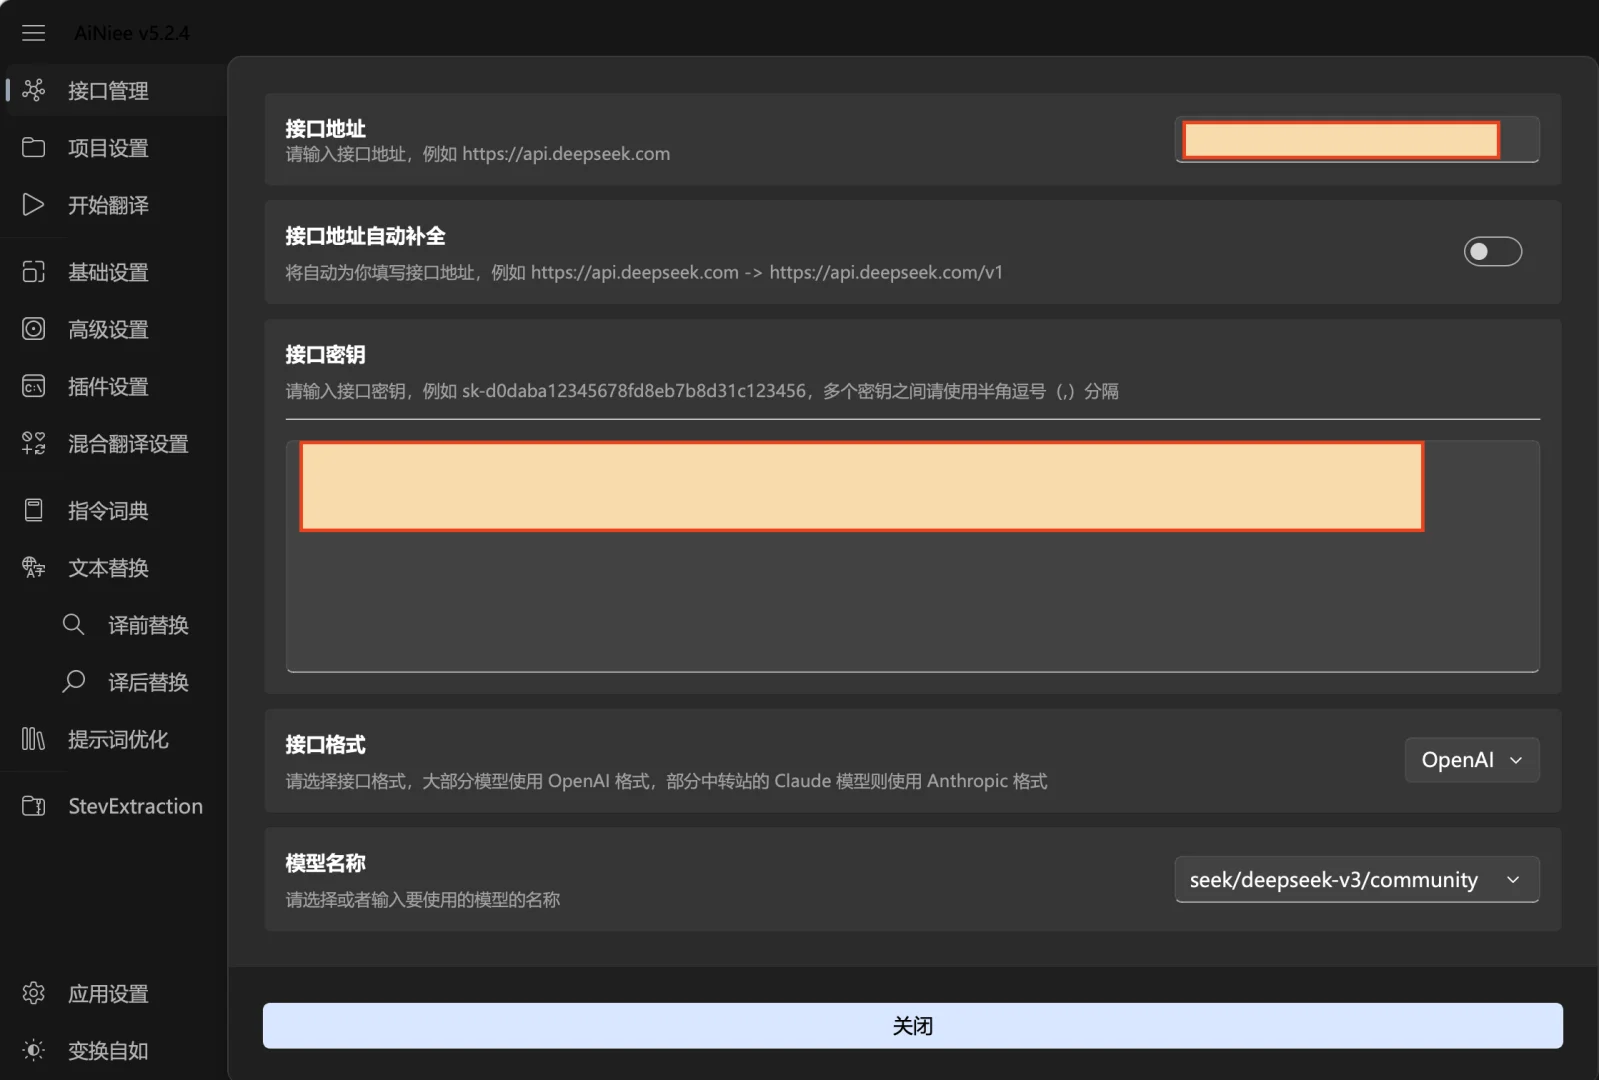Click the 变换自如 brightness icon
This screenshot has width=1599, height=1080.
click(34, 1050)
